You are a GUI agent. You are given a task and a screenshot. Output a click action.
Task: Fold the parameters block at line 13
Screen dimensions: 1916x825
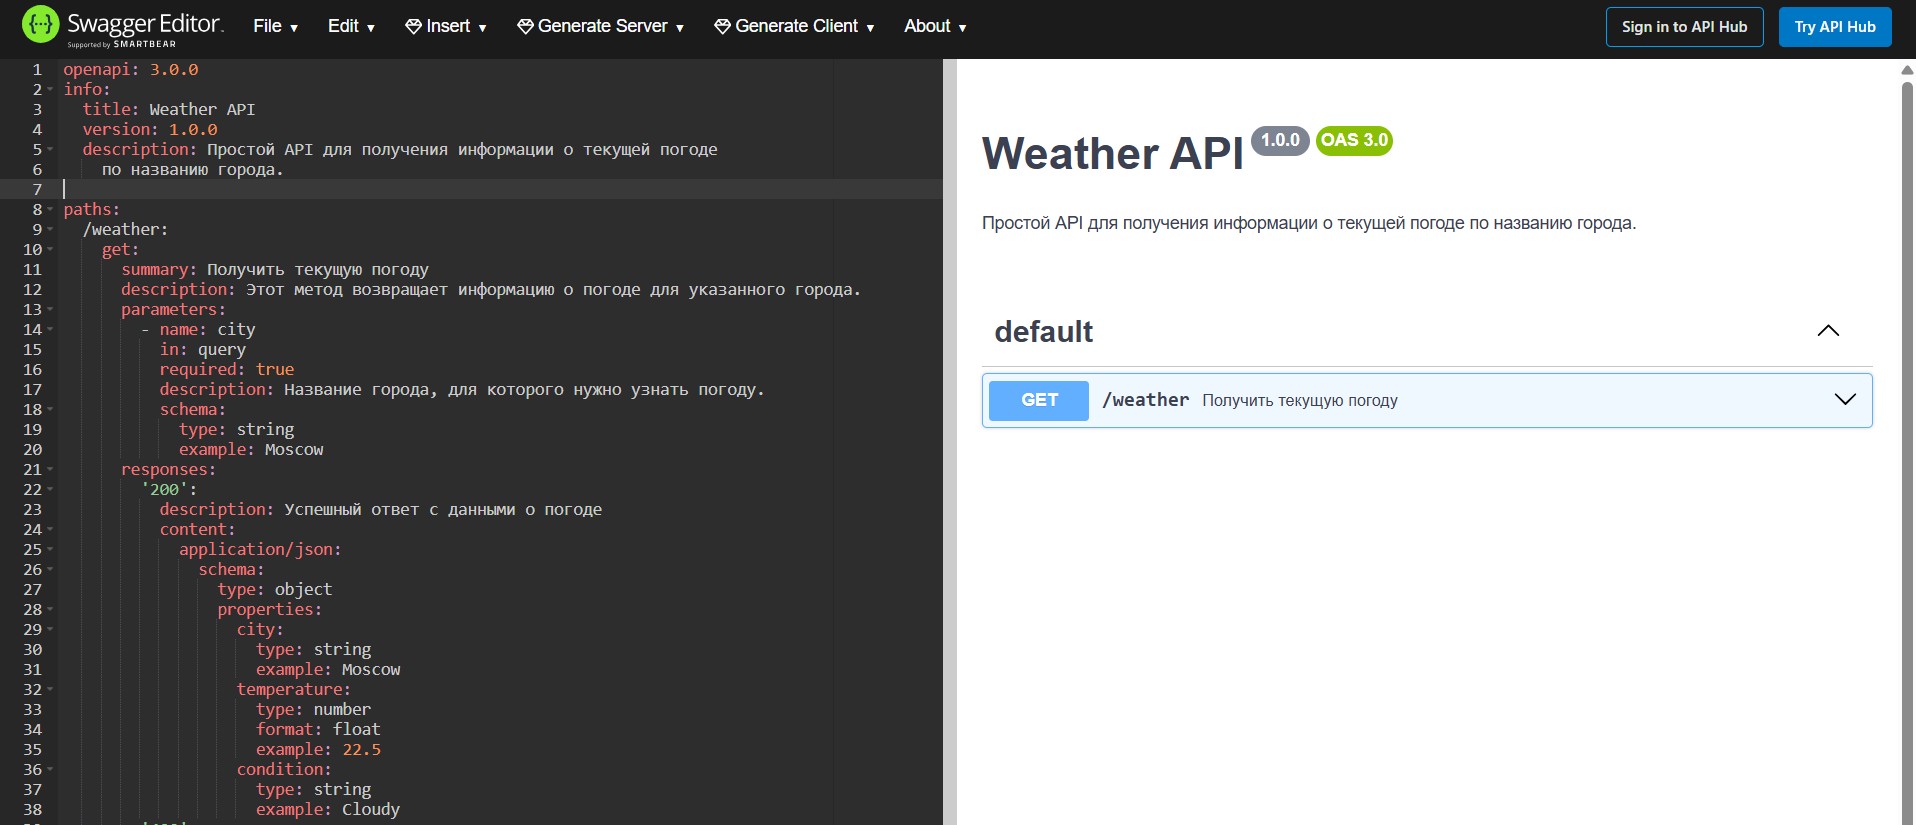[x=50, y=310]
